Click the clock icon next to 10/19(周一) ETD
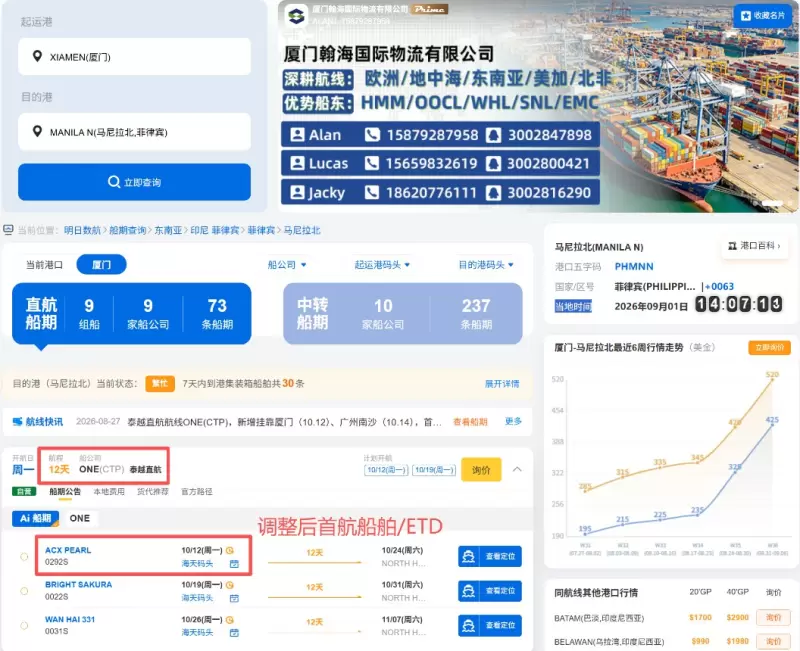Viewport: 800px width, 651px height. (x=230, y=585)
